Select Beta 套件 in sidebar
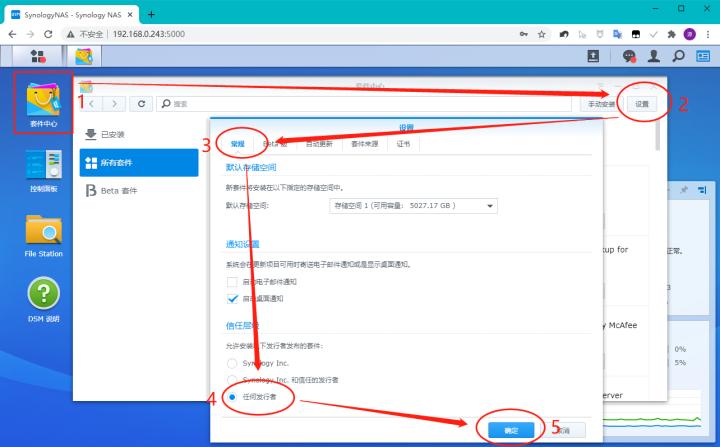 pos(139,191)
